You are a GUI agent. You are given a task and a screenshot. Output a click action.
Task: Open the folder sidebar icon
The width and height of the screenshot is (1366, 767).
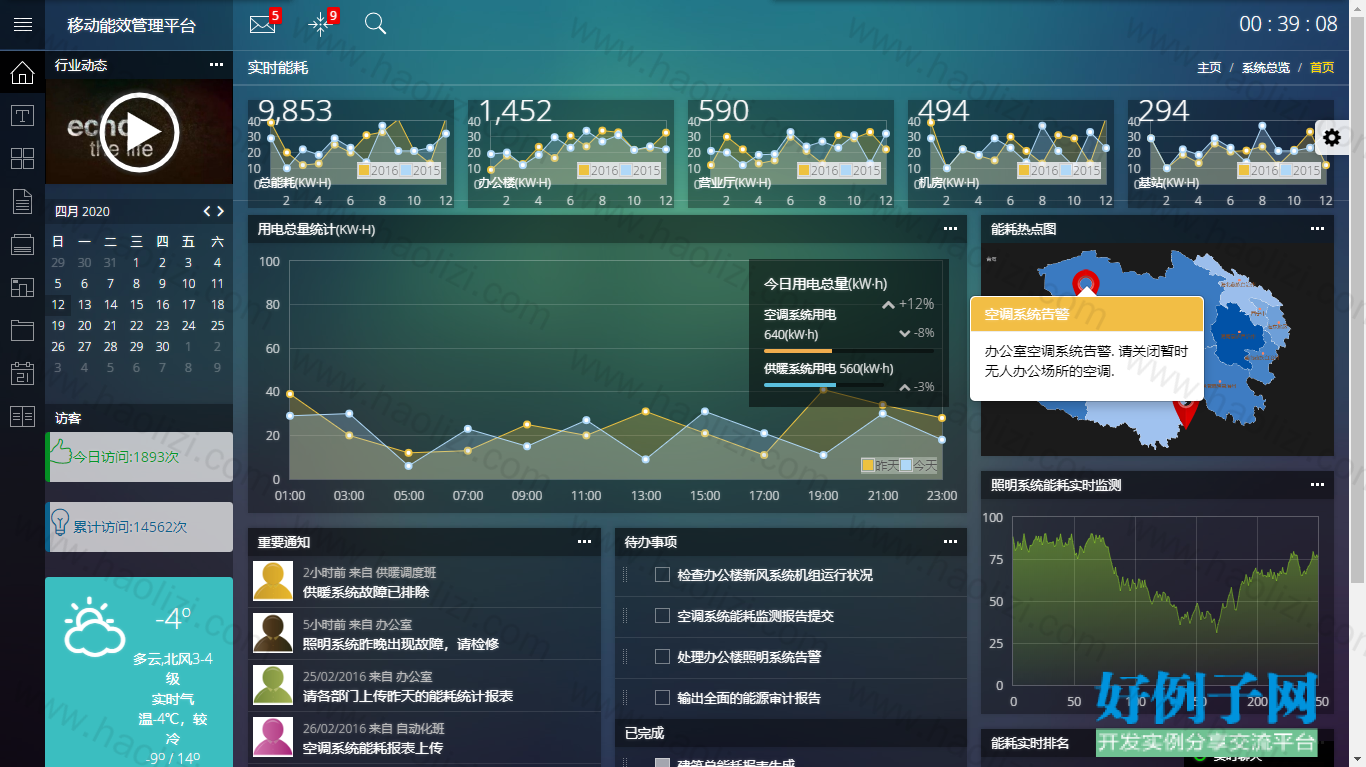coord(22,331)
